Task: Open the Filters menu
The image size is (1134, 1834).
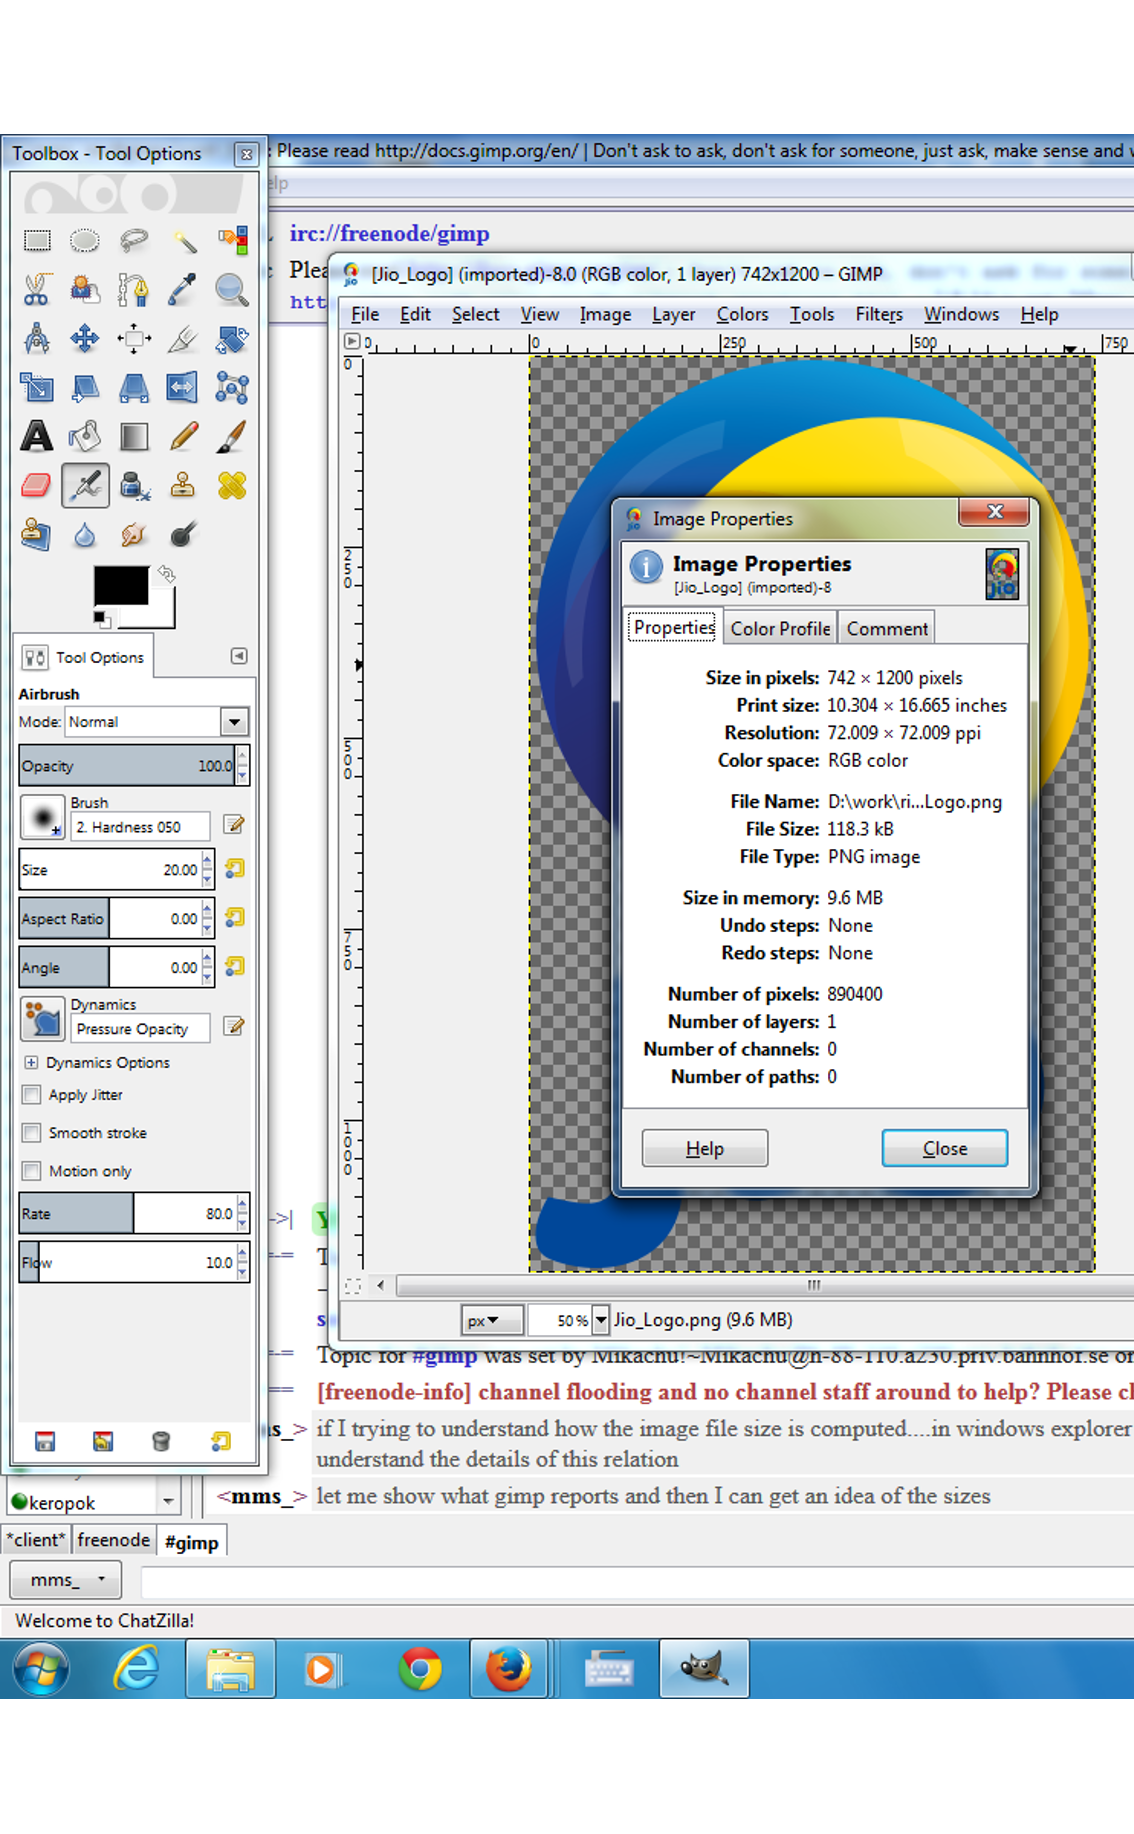Action: coord(879,314)
